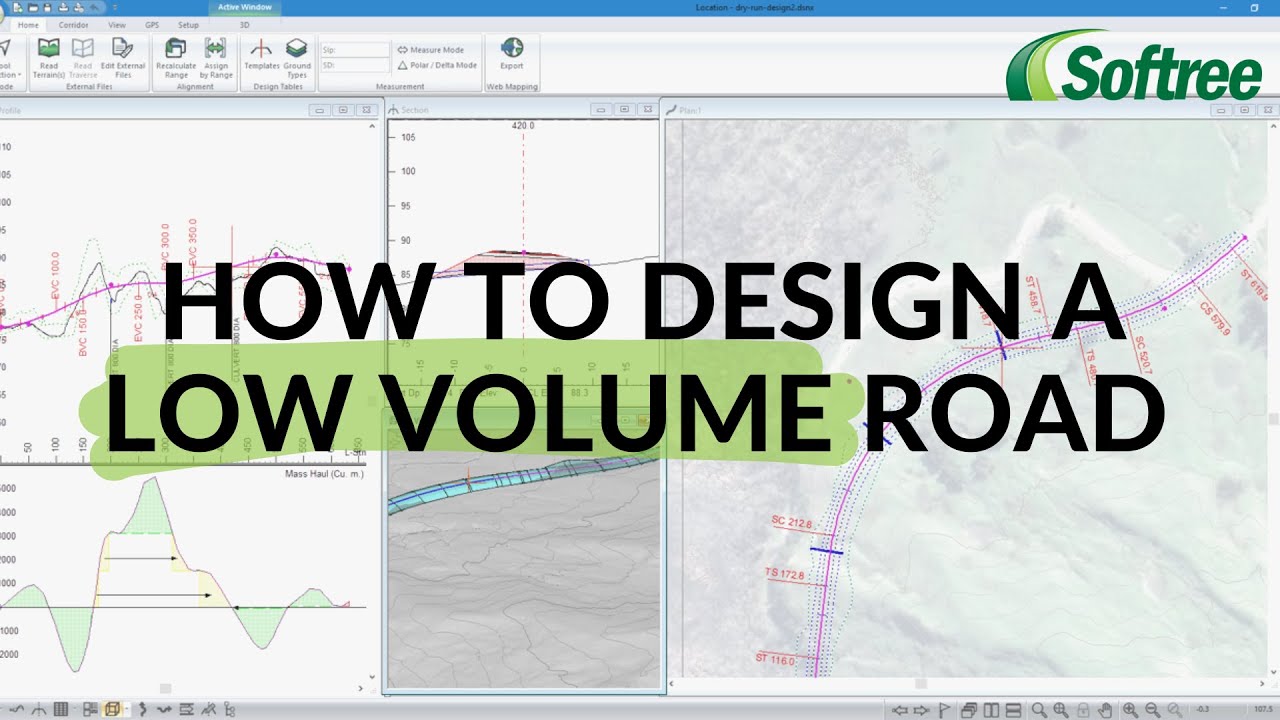Viewport: 1280px width, 720px height.
Task: Click the next-station right arrow in the status bar
Action: point(921,710)
